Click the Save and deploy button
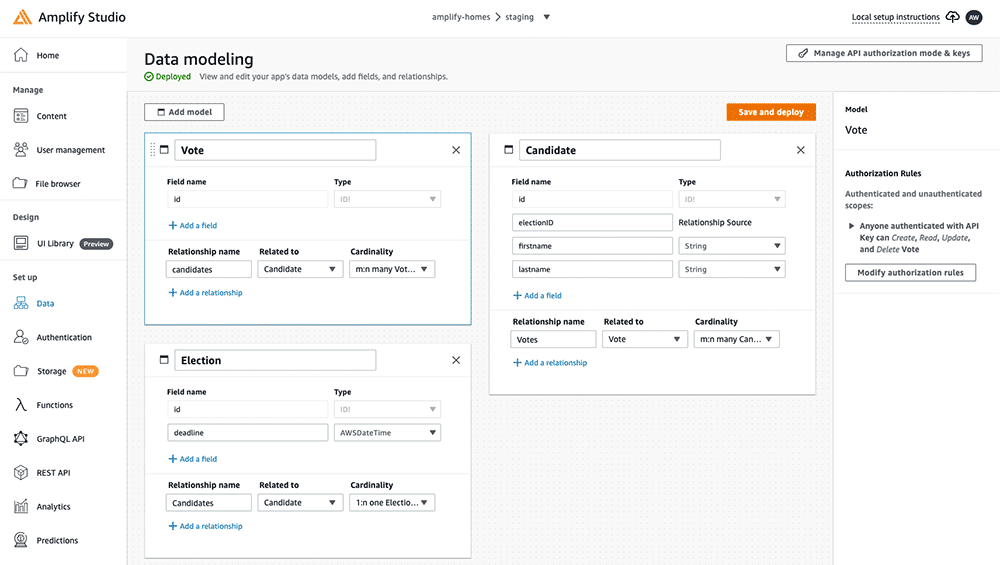The width and height of the screenshot is (1000, 565). pyautogui.click(x=771, y=112)
